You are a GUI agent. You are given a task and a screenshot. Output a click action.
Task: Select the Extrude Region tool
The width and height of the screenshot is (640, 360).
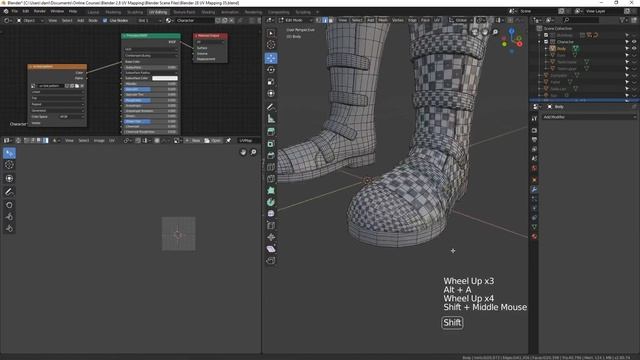point(271,132)
